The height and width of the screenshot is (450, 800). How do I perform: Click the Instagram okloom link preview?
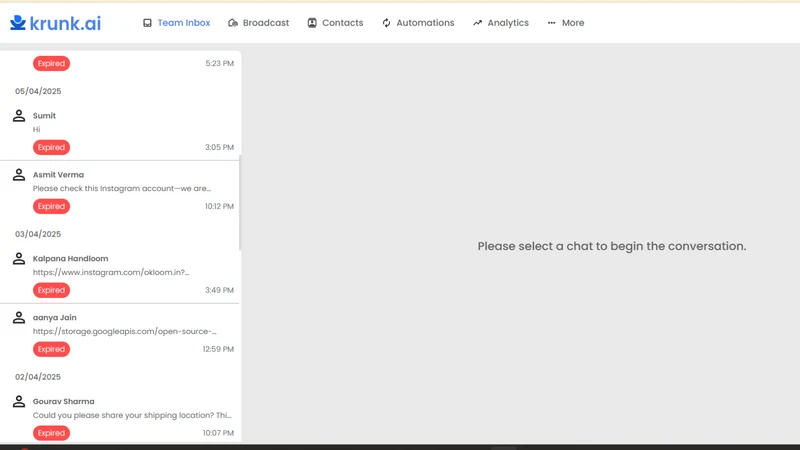coord(111,272)
